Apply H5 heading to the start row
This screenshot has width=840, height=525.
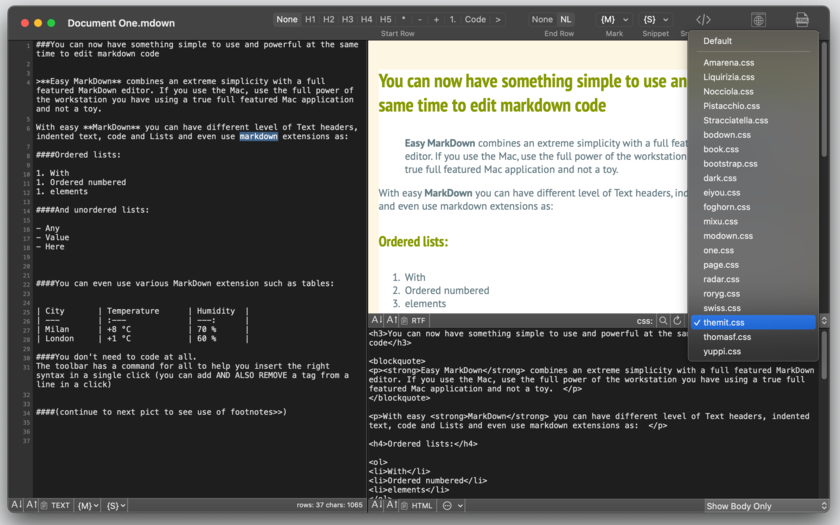pyautogui.click(x=385, y=19)
